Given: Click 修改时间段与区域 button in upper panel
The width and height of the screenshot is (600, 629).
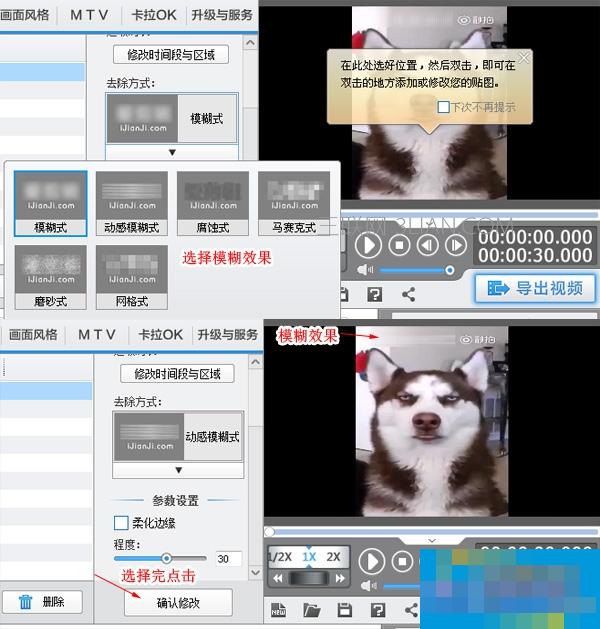Looking at the screenshot, I should tap(171, 55).
